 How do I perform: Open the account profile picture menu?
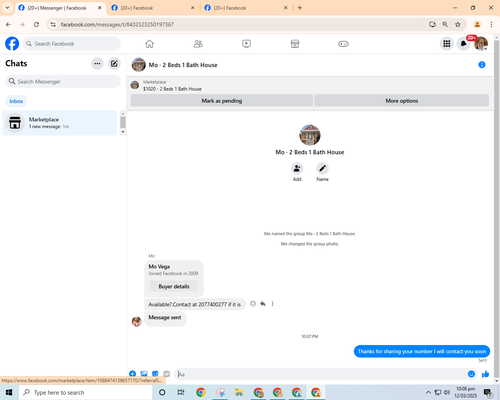pyautogui.click(x=481, y=44)
